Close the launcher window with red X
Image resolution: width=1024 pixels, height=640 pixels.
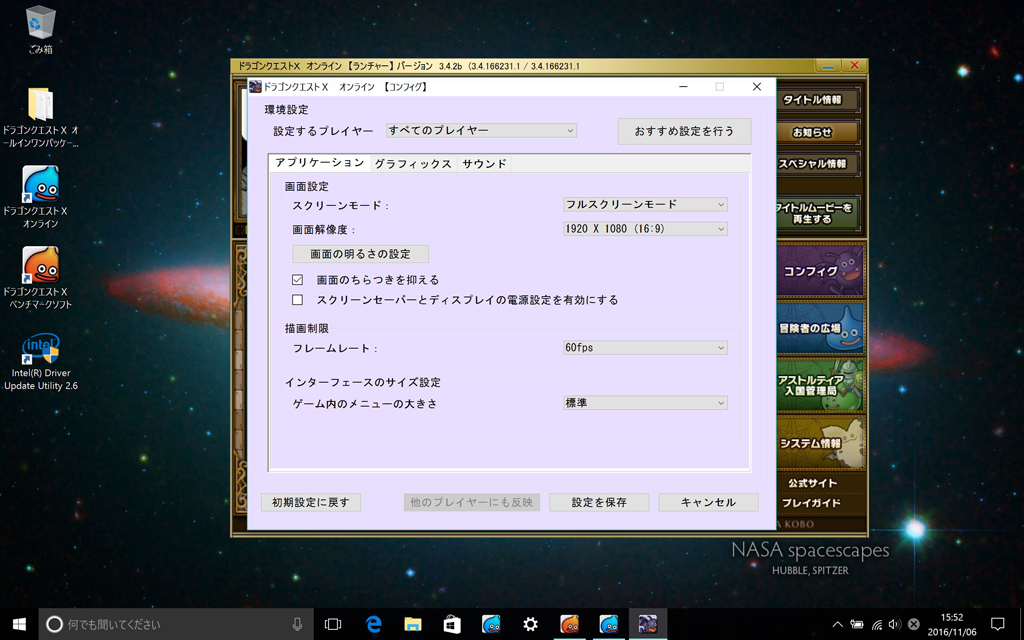point(854,65)
